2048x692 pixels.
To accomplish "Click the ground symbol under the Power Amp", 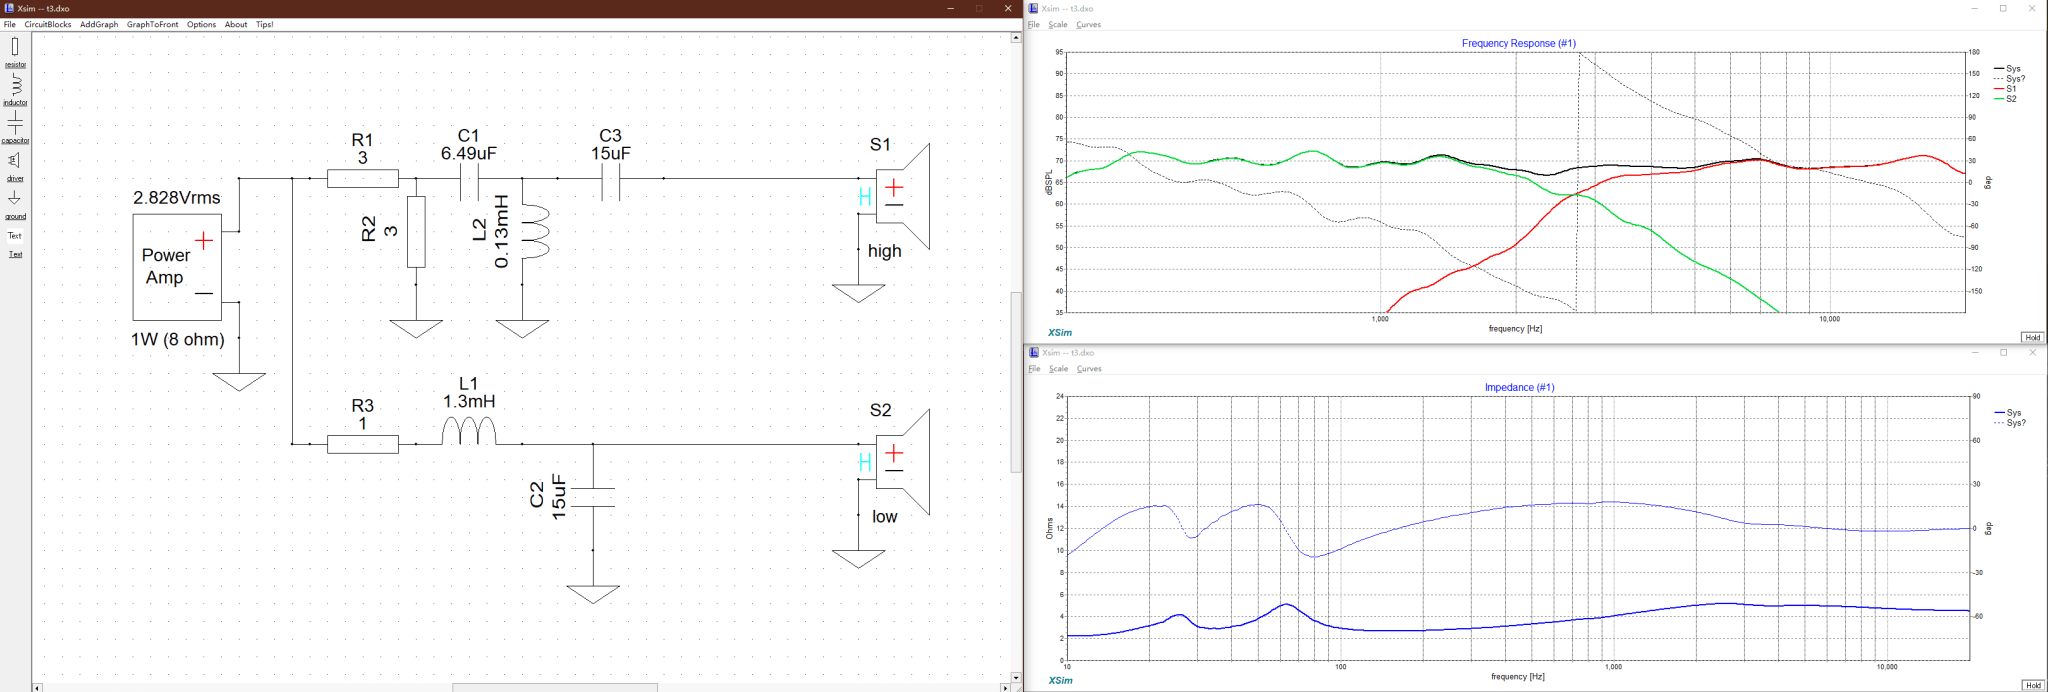I will (239, 382).
